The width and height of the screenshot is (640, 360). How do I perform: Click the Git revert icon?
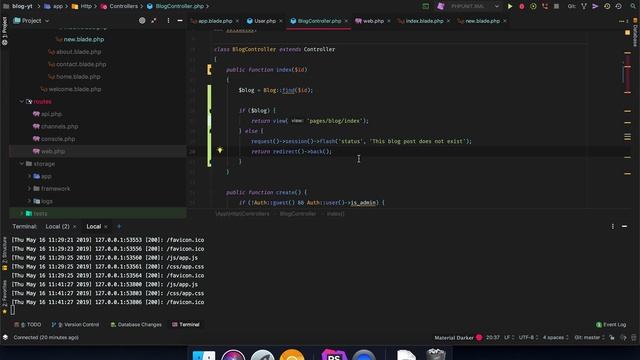pyautogui.click(x=618, y=6)
